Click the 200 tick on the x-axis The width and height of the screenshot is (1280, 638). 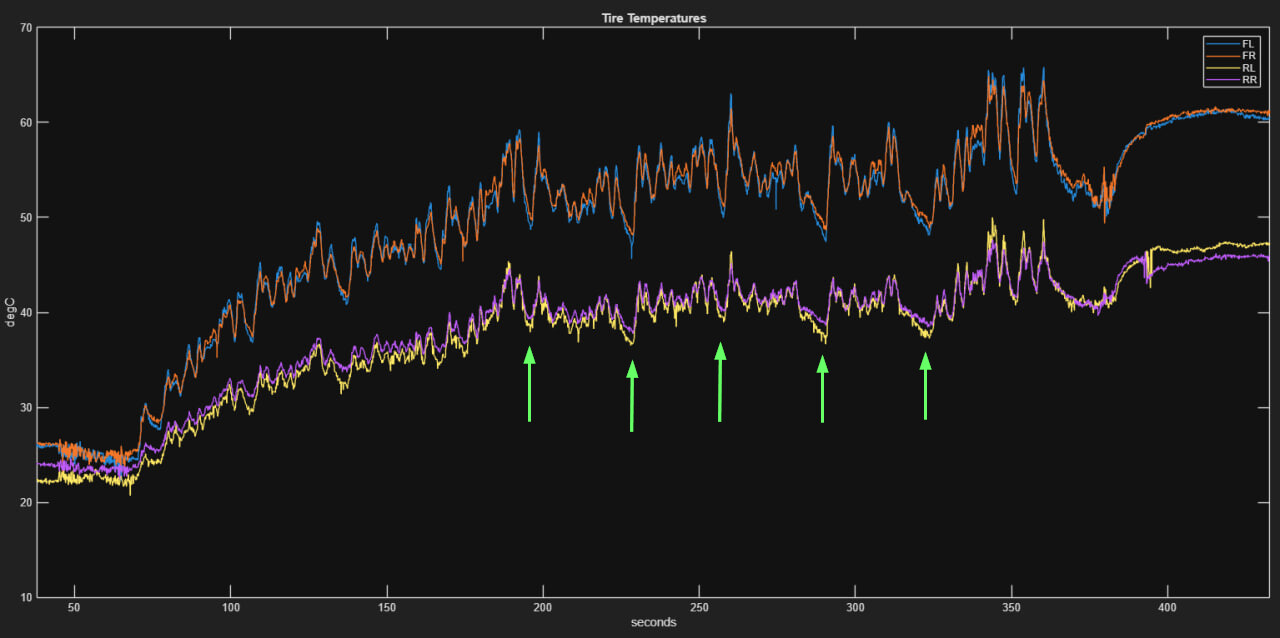543,607
